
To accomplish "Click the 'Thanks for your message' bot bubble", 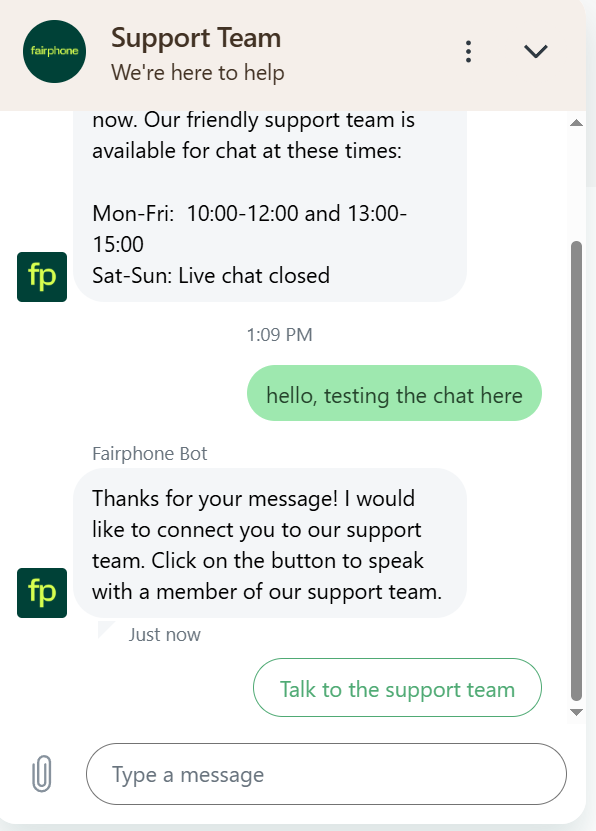I will click(x=270, y=543).
